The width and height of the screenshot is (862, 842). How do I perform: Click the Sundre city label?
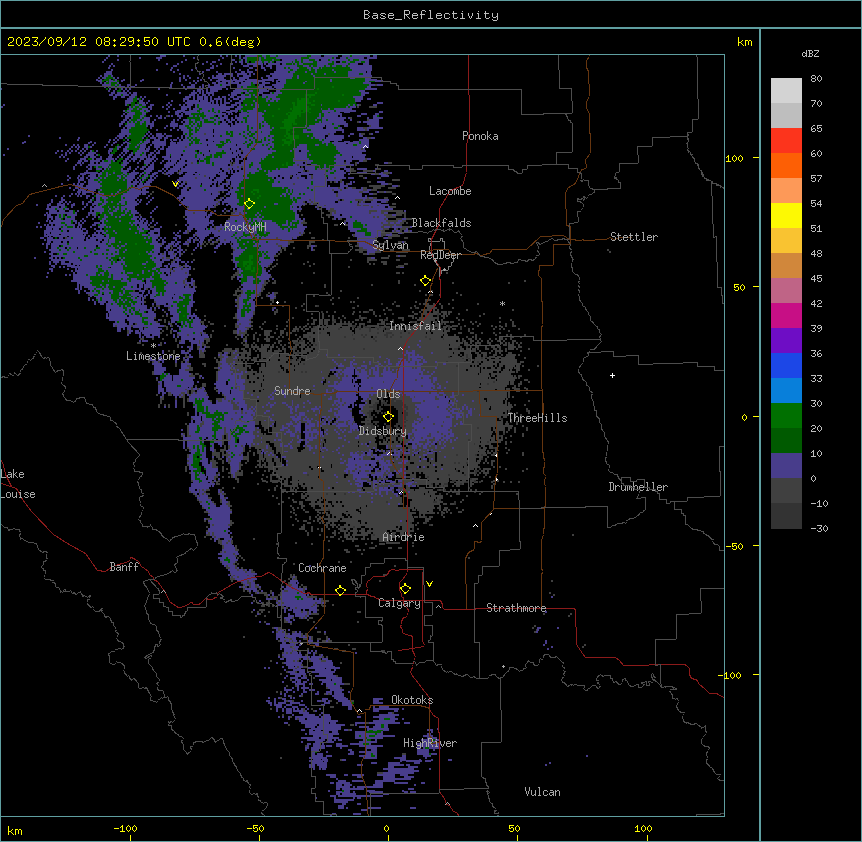pos(292,391)
